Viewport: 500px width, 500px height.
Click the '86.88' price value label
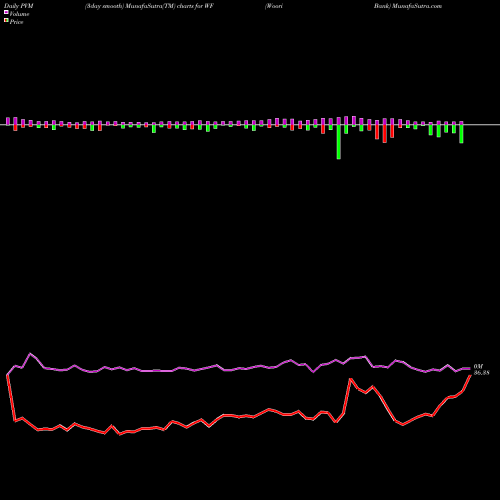[x=481, y=373]
